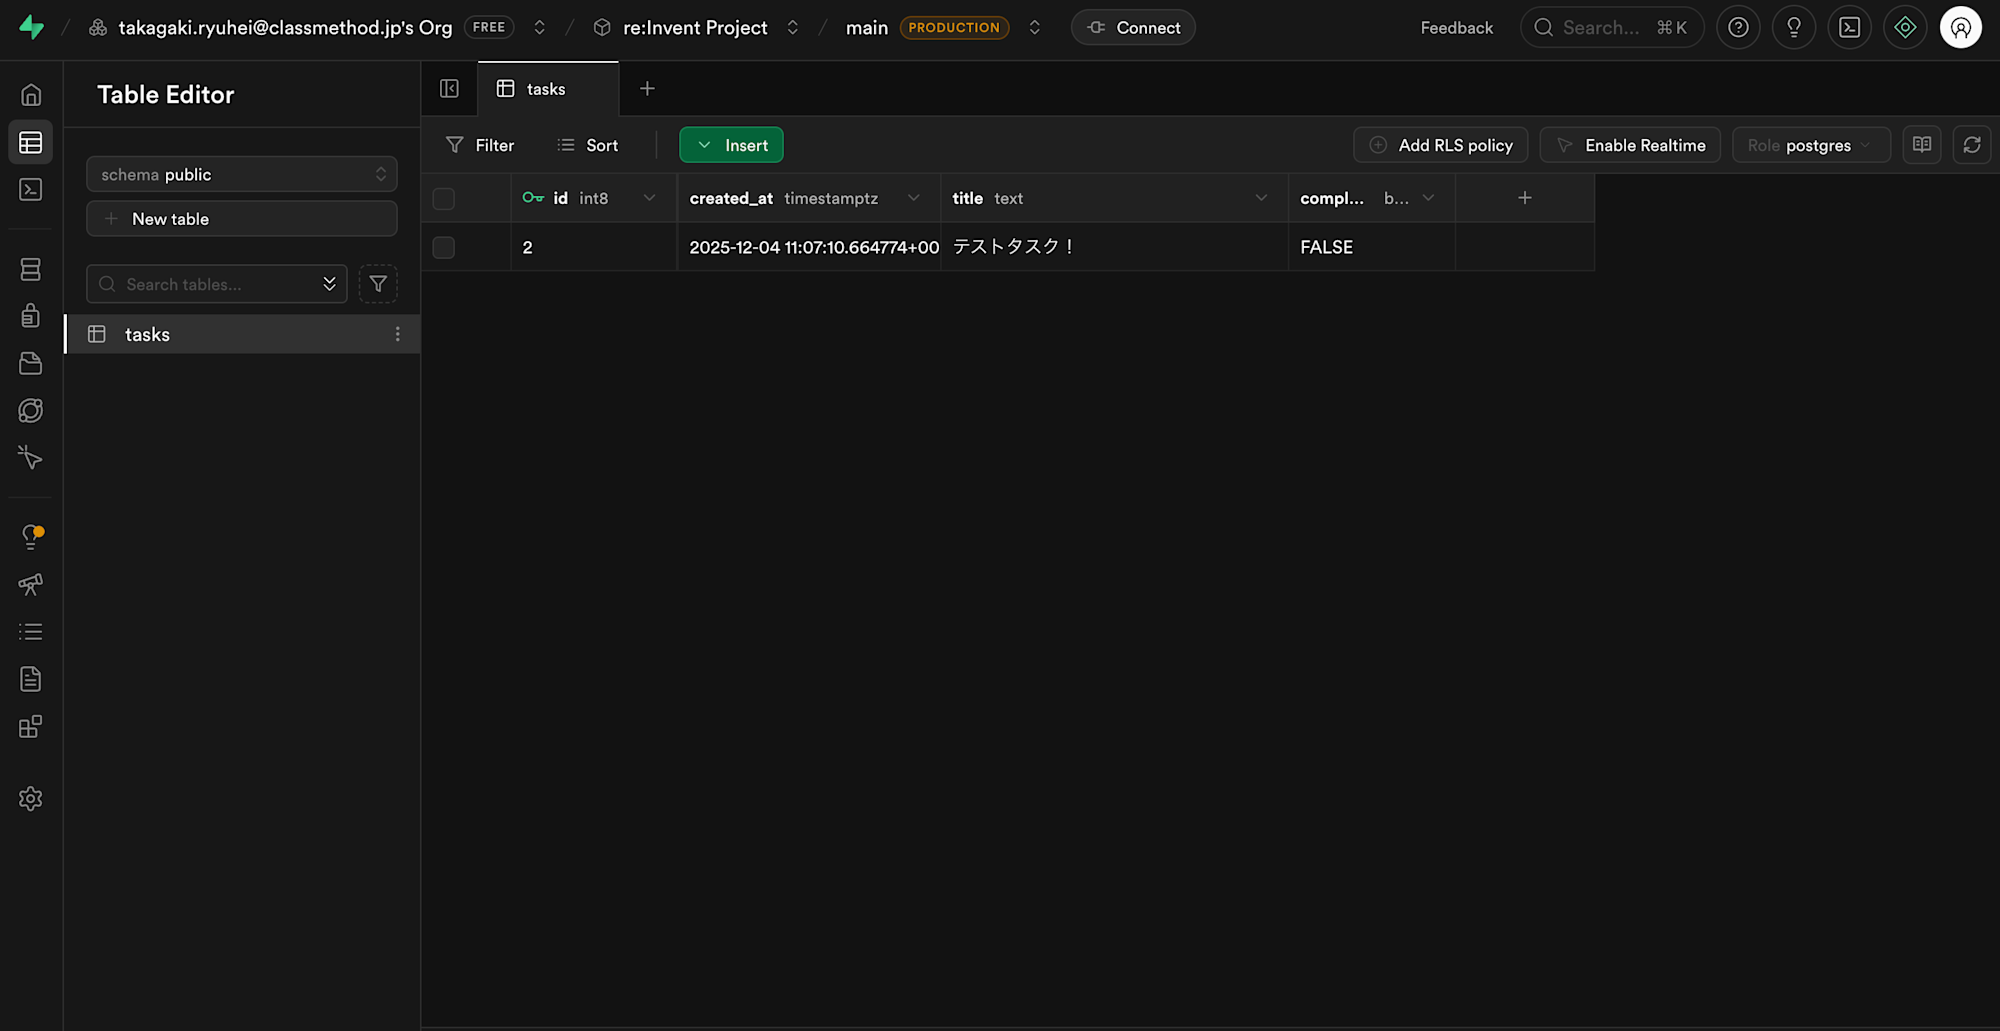Check the row with id 2
Image resolution: width=2000 pixels, height=1031 pixels.
pos(443,247)
